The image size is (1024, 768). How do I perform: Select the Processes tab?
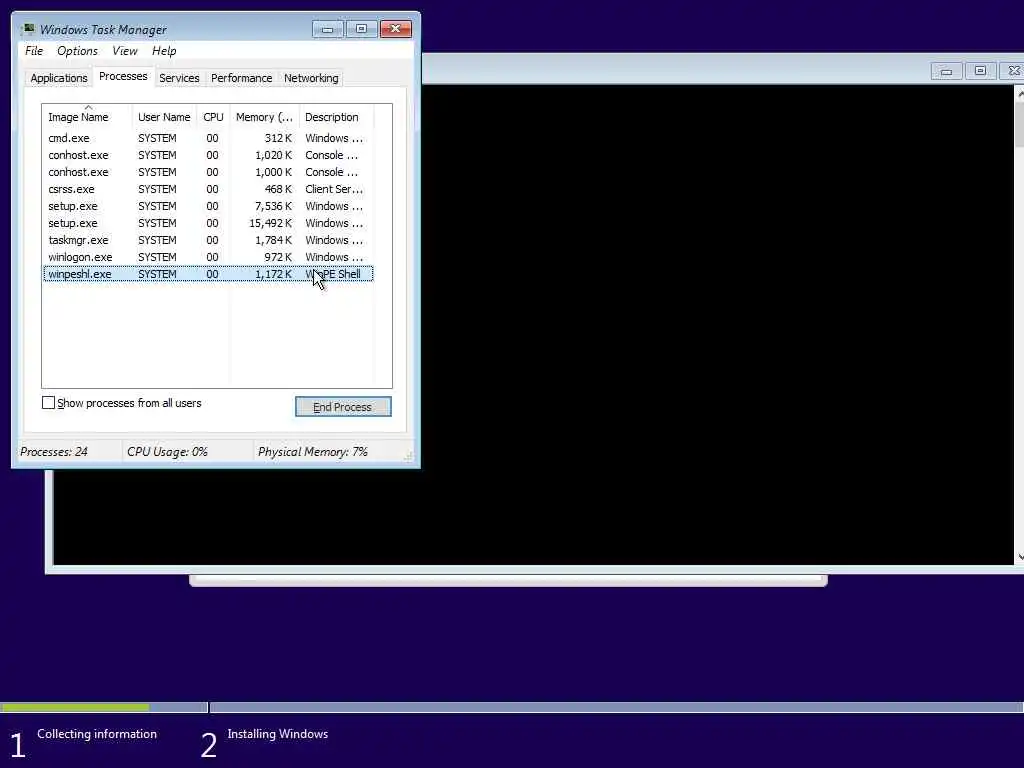123,76
